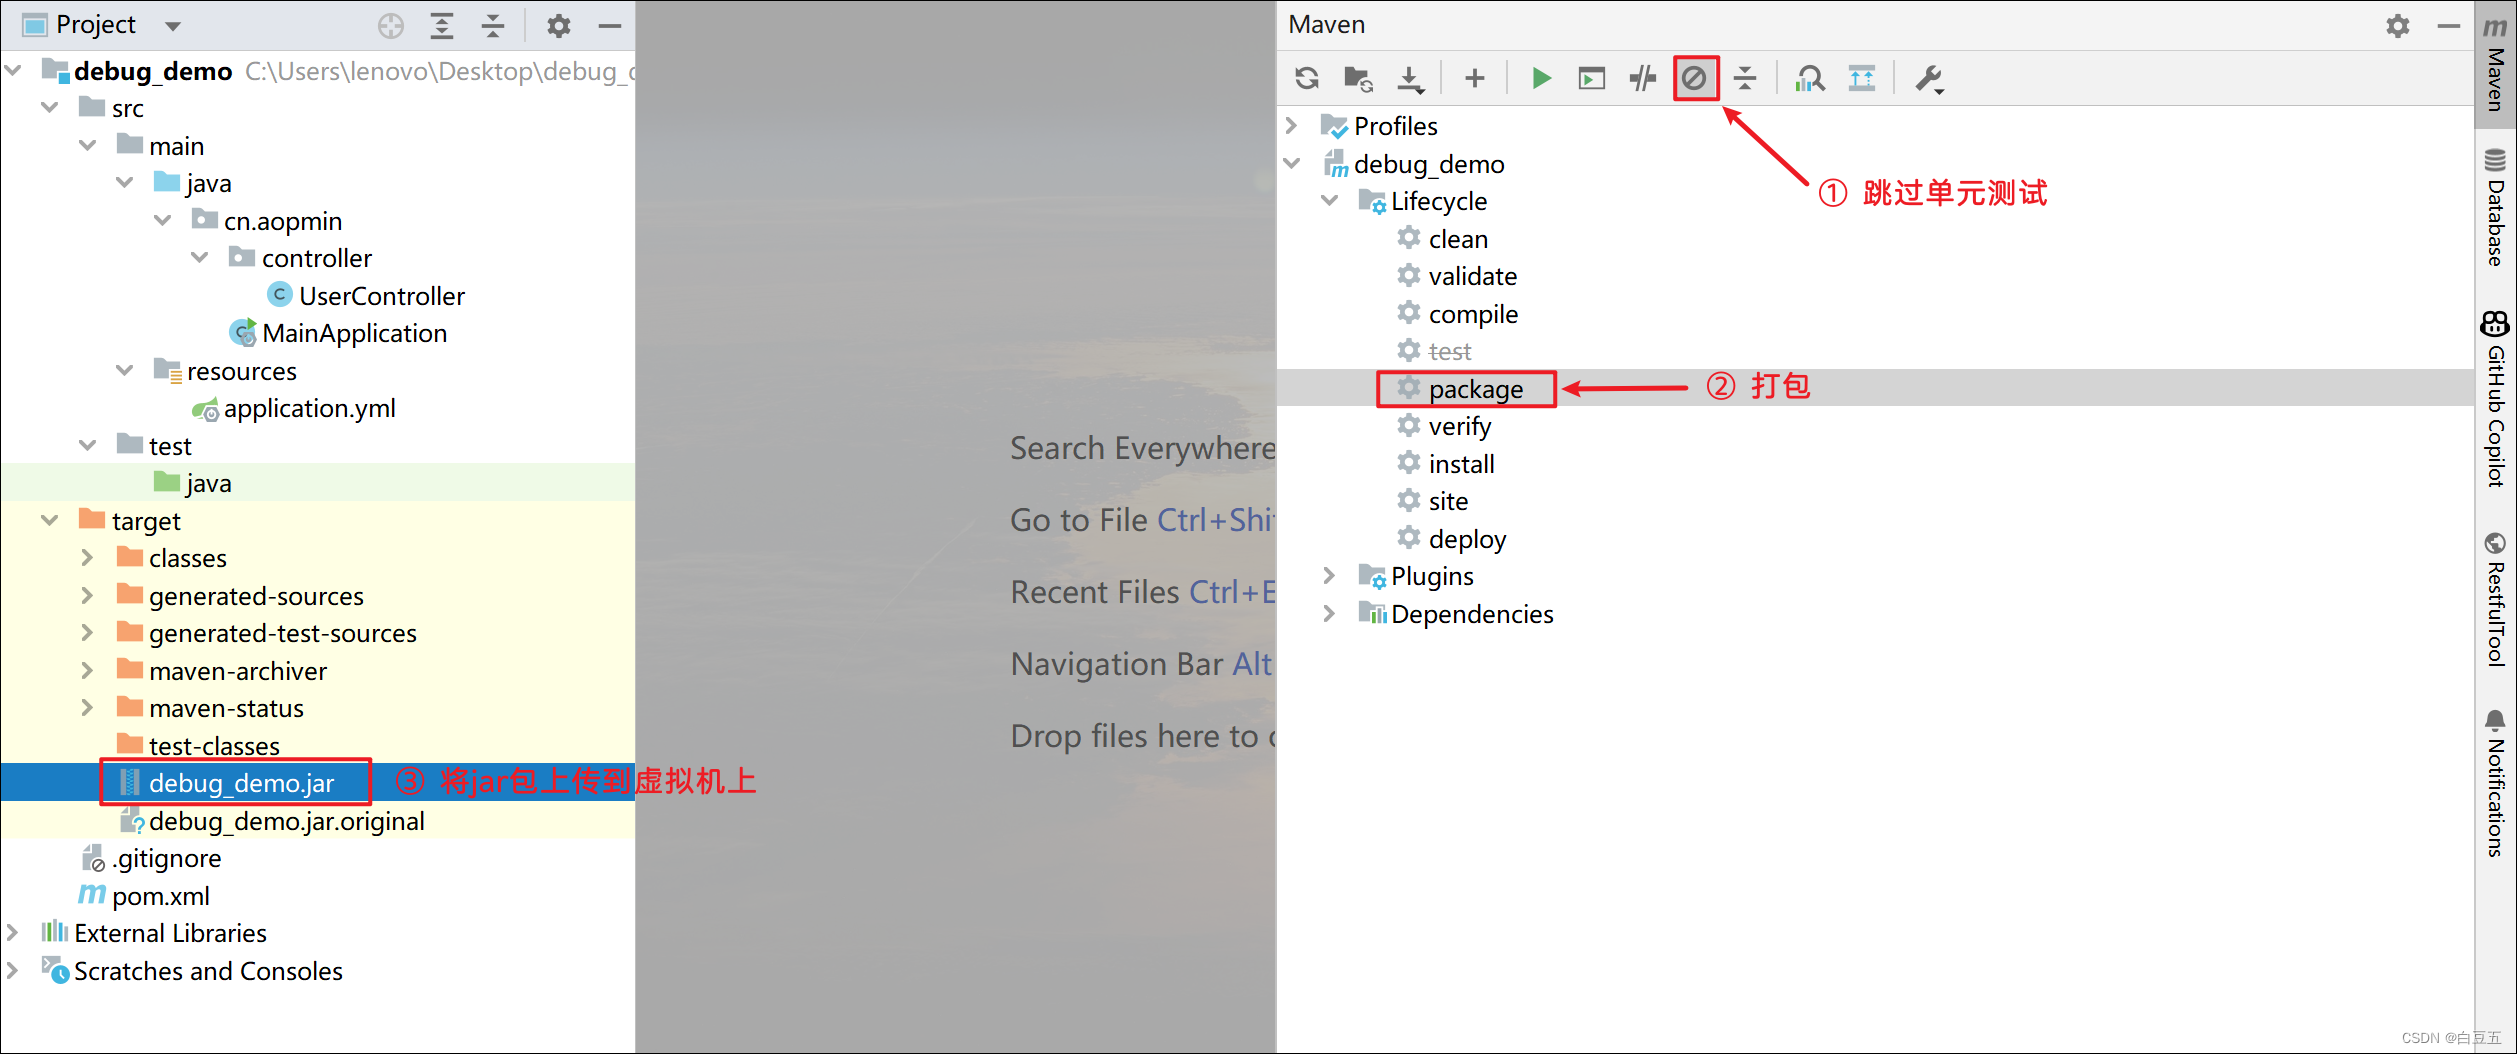This screenshot has width=2517, height=1054.
Task: Open Notifications side tab
Action: pos(2496,783)
